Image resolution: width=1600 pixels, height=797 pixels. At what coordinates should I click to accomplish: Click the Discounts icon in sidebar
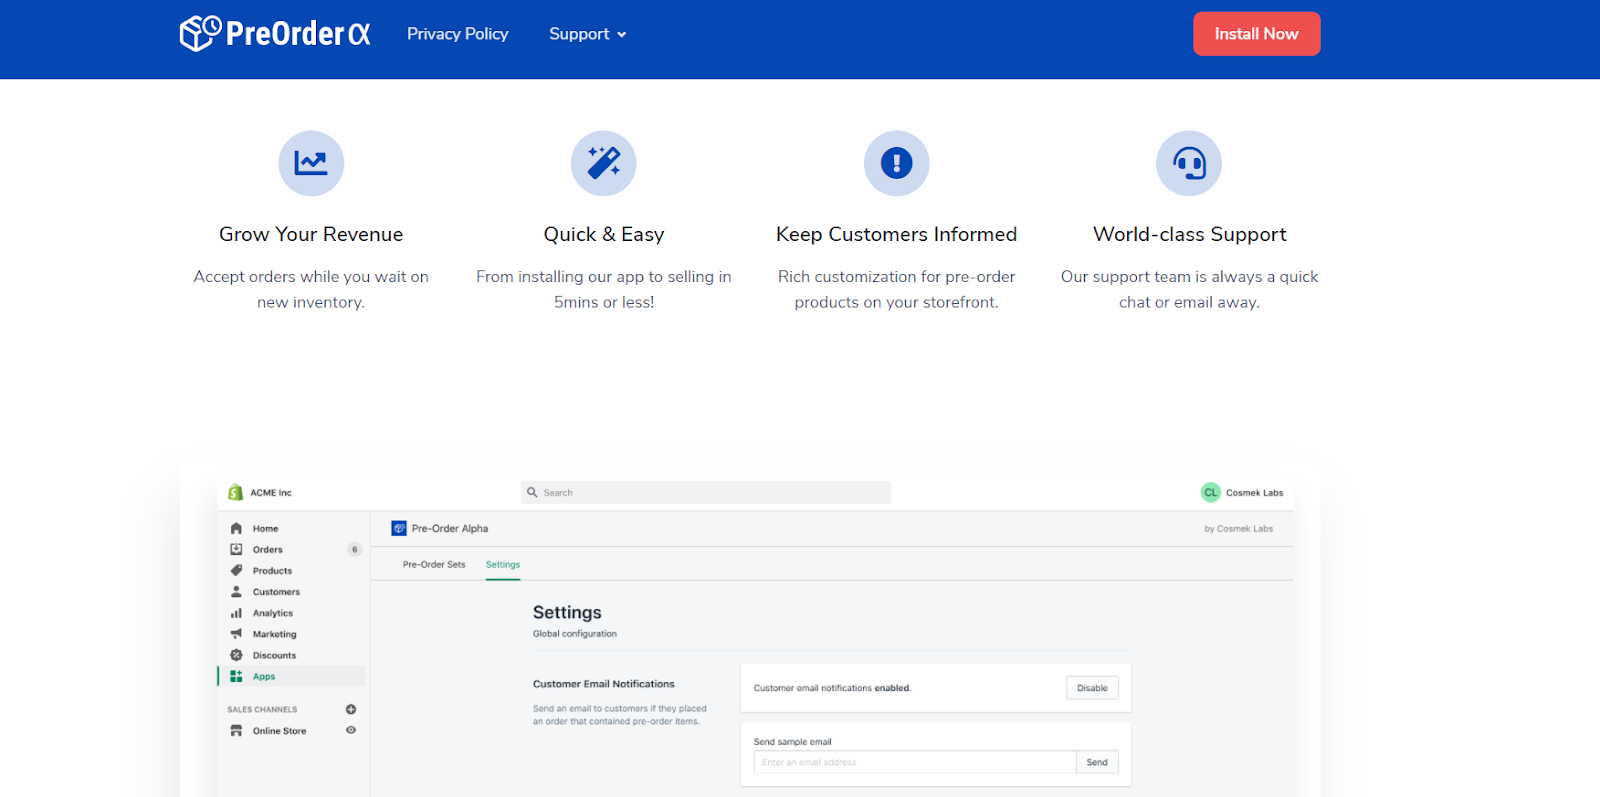click(x=236, y=655)
